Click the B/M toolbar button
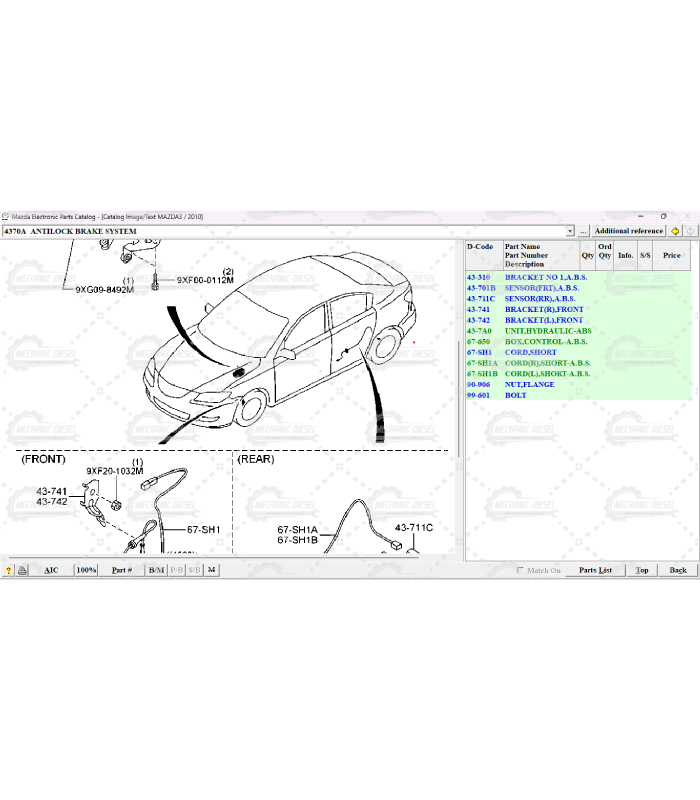The width and height of the screenshot is (700, 800). [156, 570]
